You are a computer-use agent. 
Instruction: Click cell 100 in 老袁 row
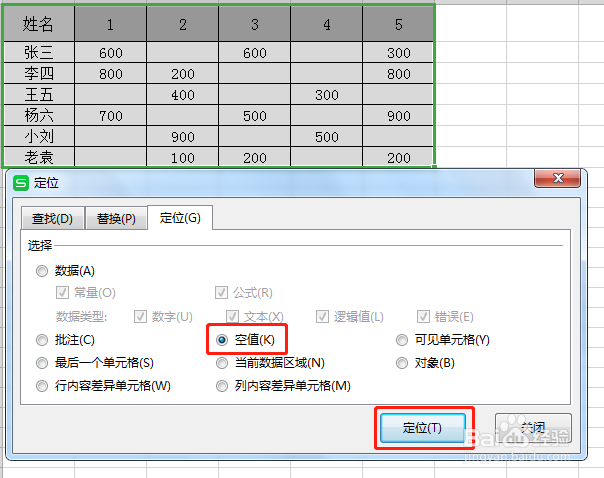point(183,157)
